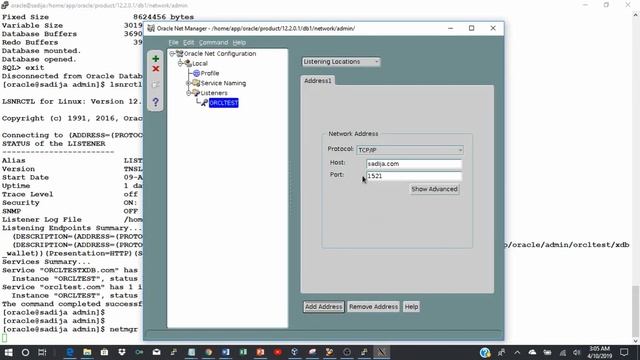Viewport: 640px width, 360px height.
Task: Select Service Naming in the tree
Action: pos(223,83)
